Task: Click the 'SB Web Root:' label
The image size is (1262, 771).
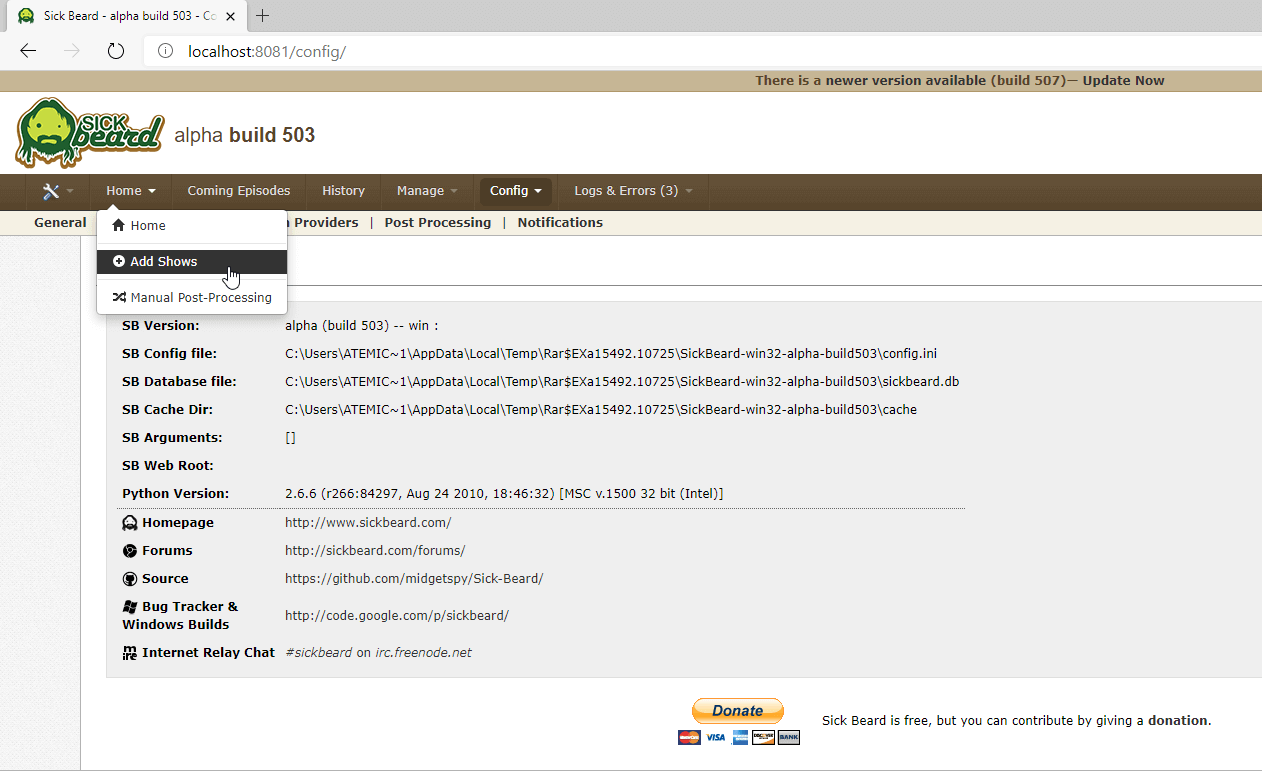Action: pos(168,466)
